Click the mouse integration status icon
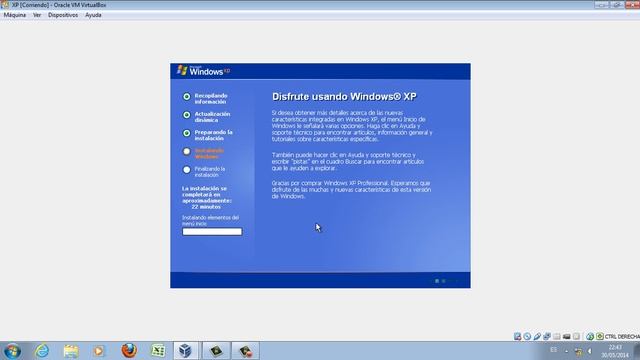 point(590,336)
